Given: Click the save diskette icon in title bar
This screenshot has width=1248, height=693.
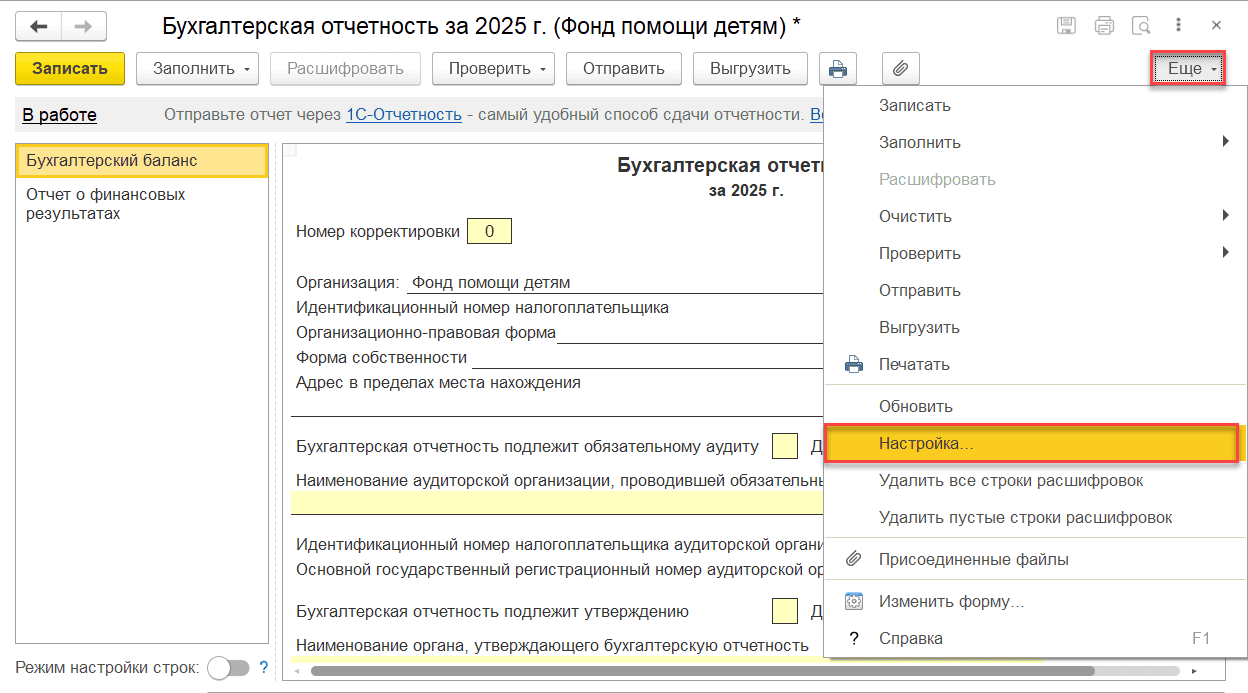Looking at the screenshot, I should tap(1067, 26).
